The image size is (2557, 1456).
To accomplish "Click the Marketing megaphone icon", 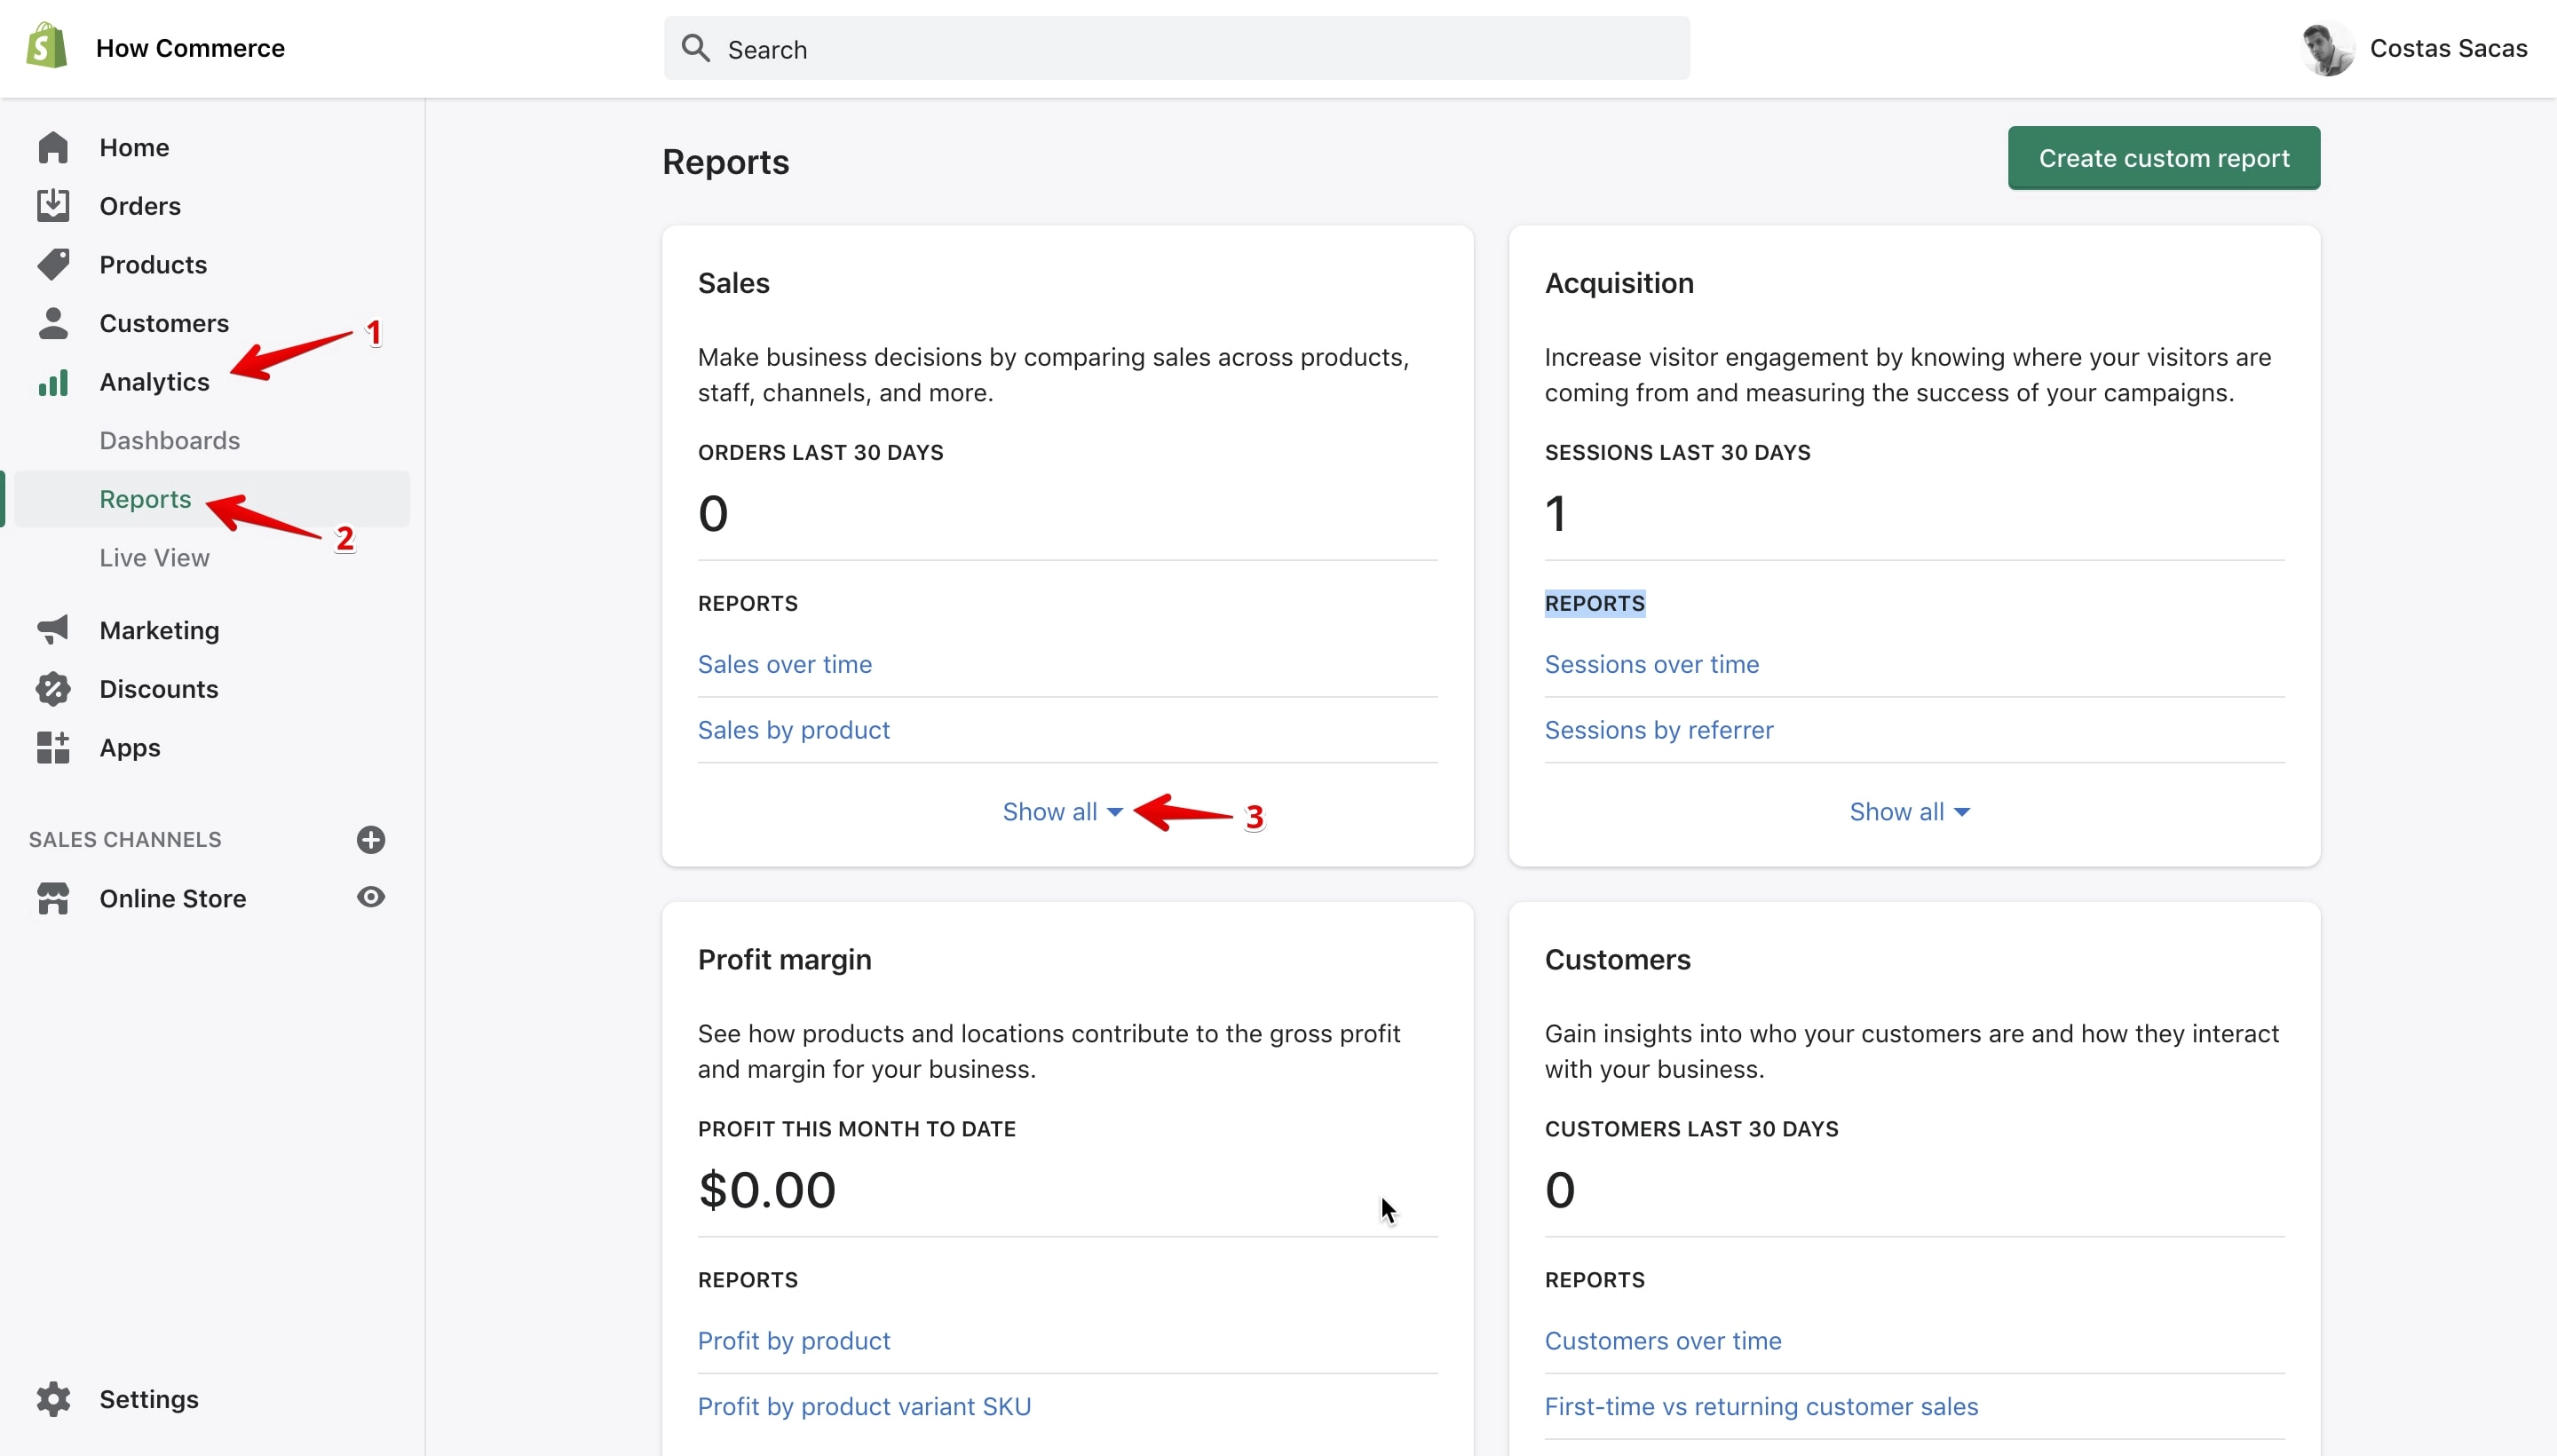I will point(53,630).
